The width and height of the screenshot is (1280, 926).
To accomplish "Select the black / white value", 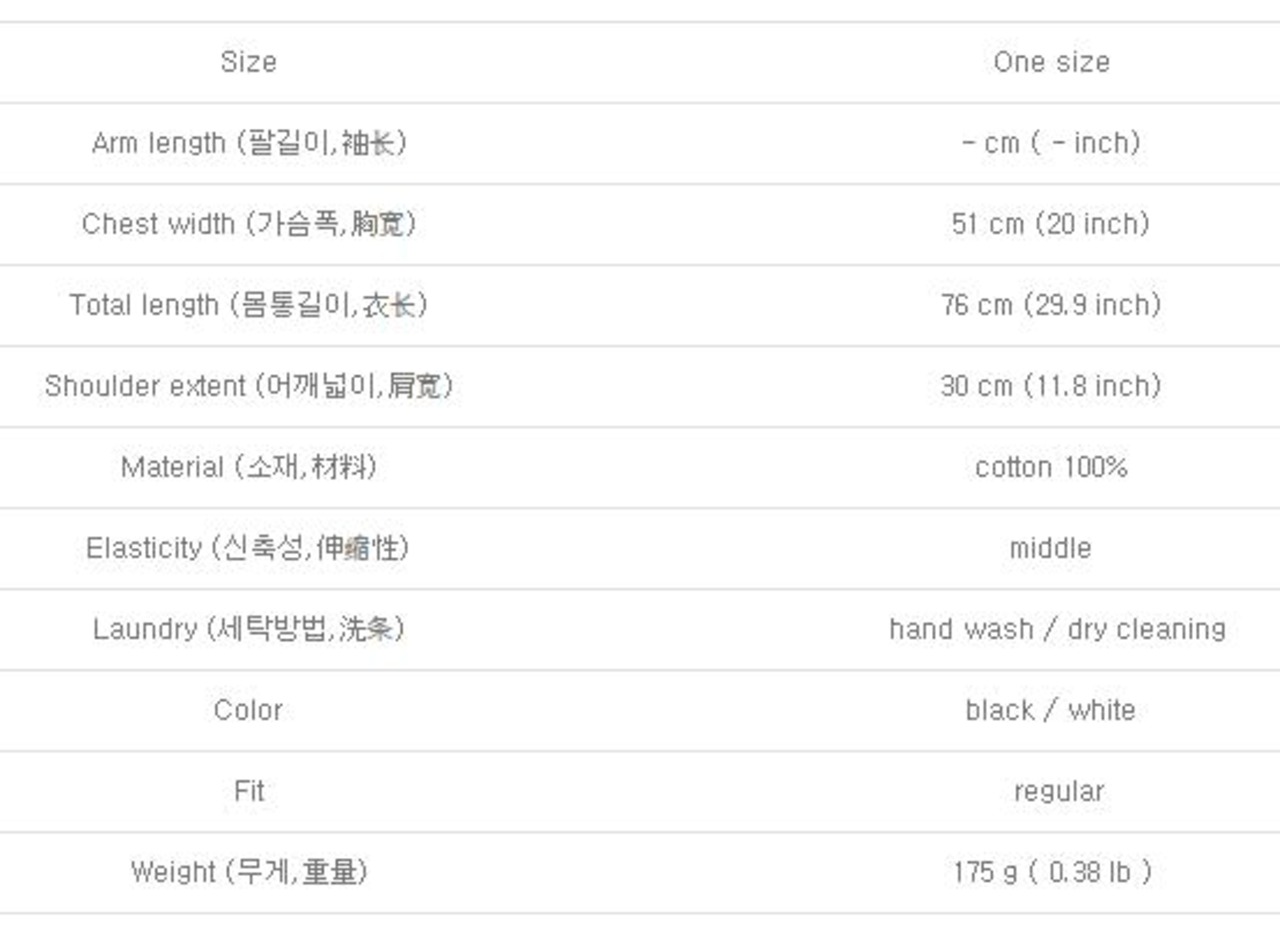I will point(1051,710).
